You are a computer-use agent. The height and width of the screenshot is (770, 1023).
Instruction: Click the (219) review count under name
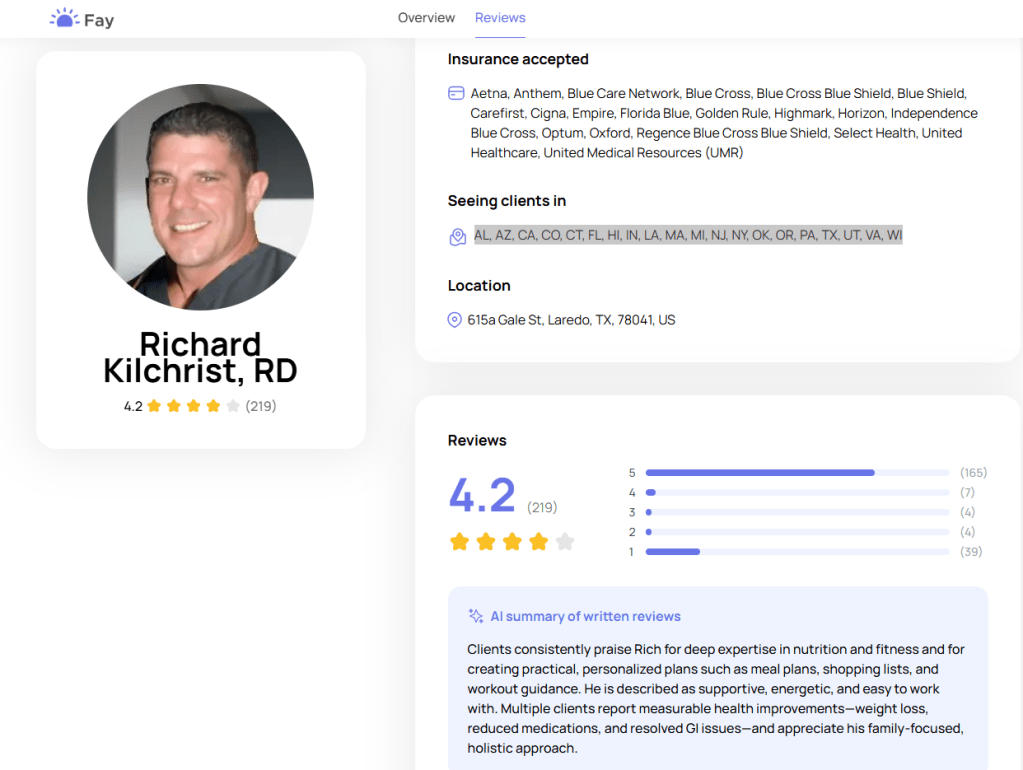click(x=261, y=406)
